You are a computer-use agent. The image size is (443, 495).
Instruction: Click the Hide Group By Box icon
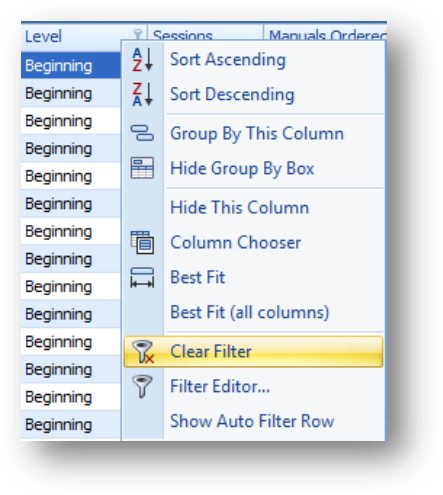tap(142, 168)
